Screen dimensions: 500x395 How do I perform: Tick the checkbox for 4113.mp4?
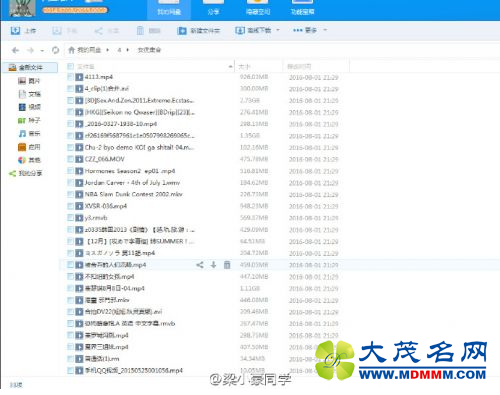click(70, 77)
